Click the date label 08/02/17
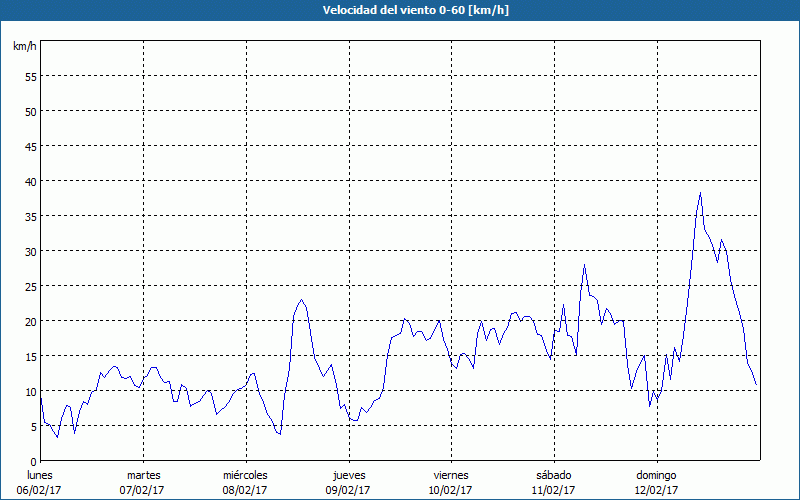Viewport: 800px width, 500px height. pyautogui.click(x=245, y=490)
